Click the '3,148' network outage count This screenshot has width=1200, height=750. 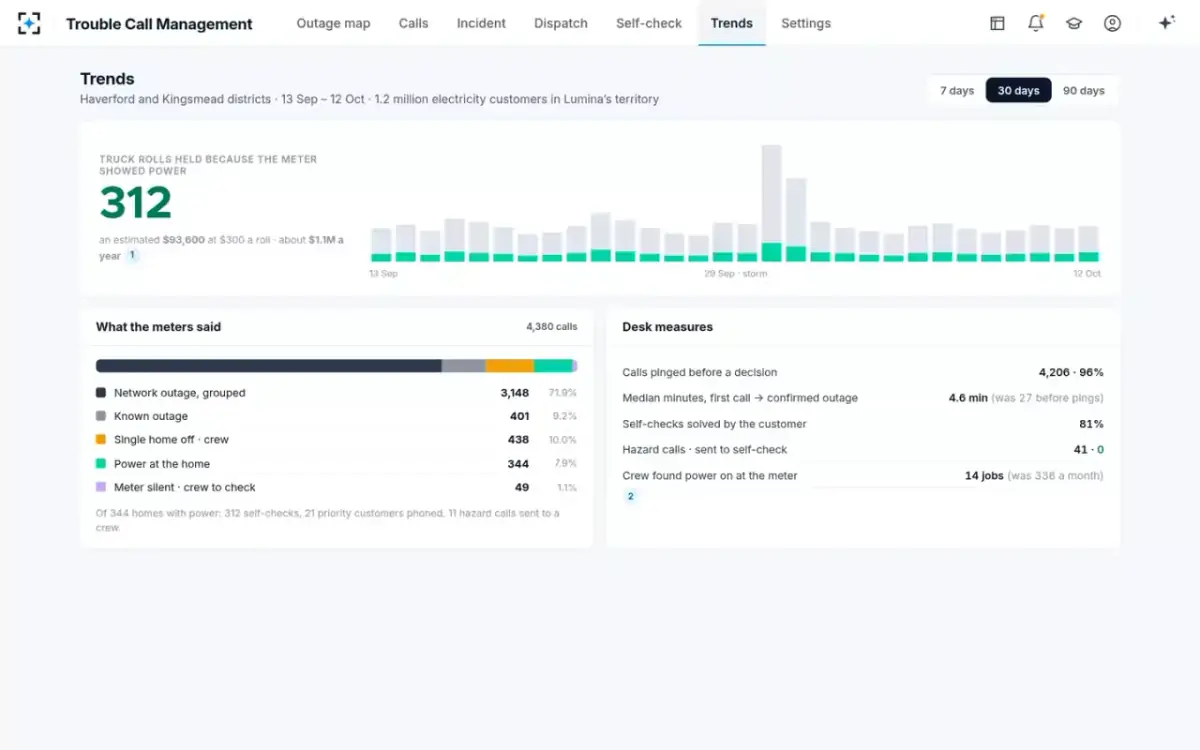(515, 393)
